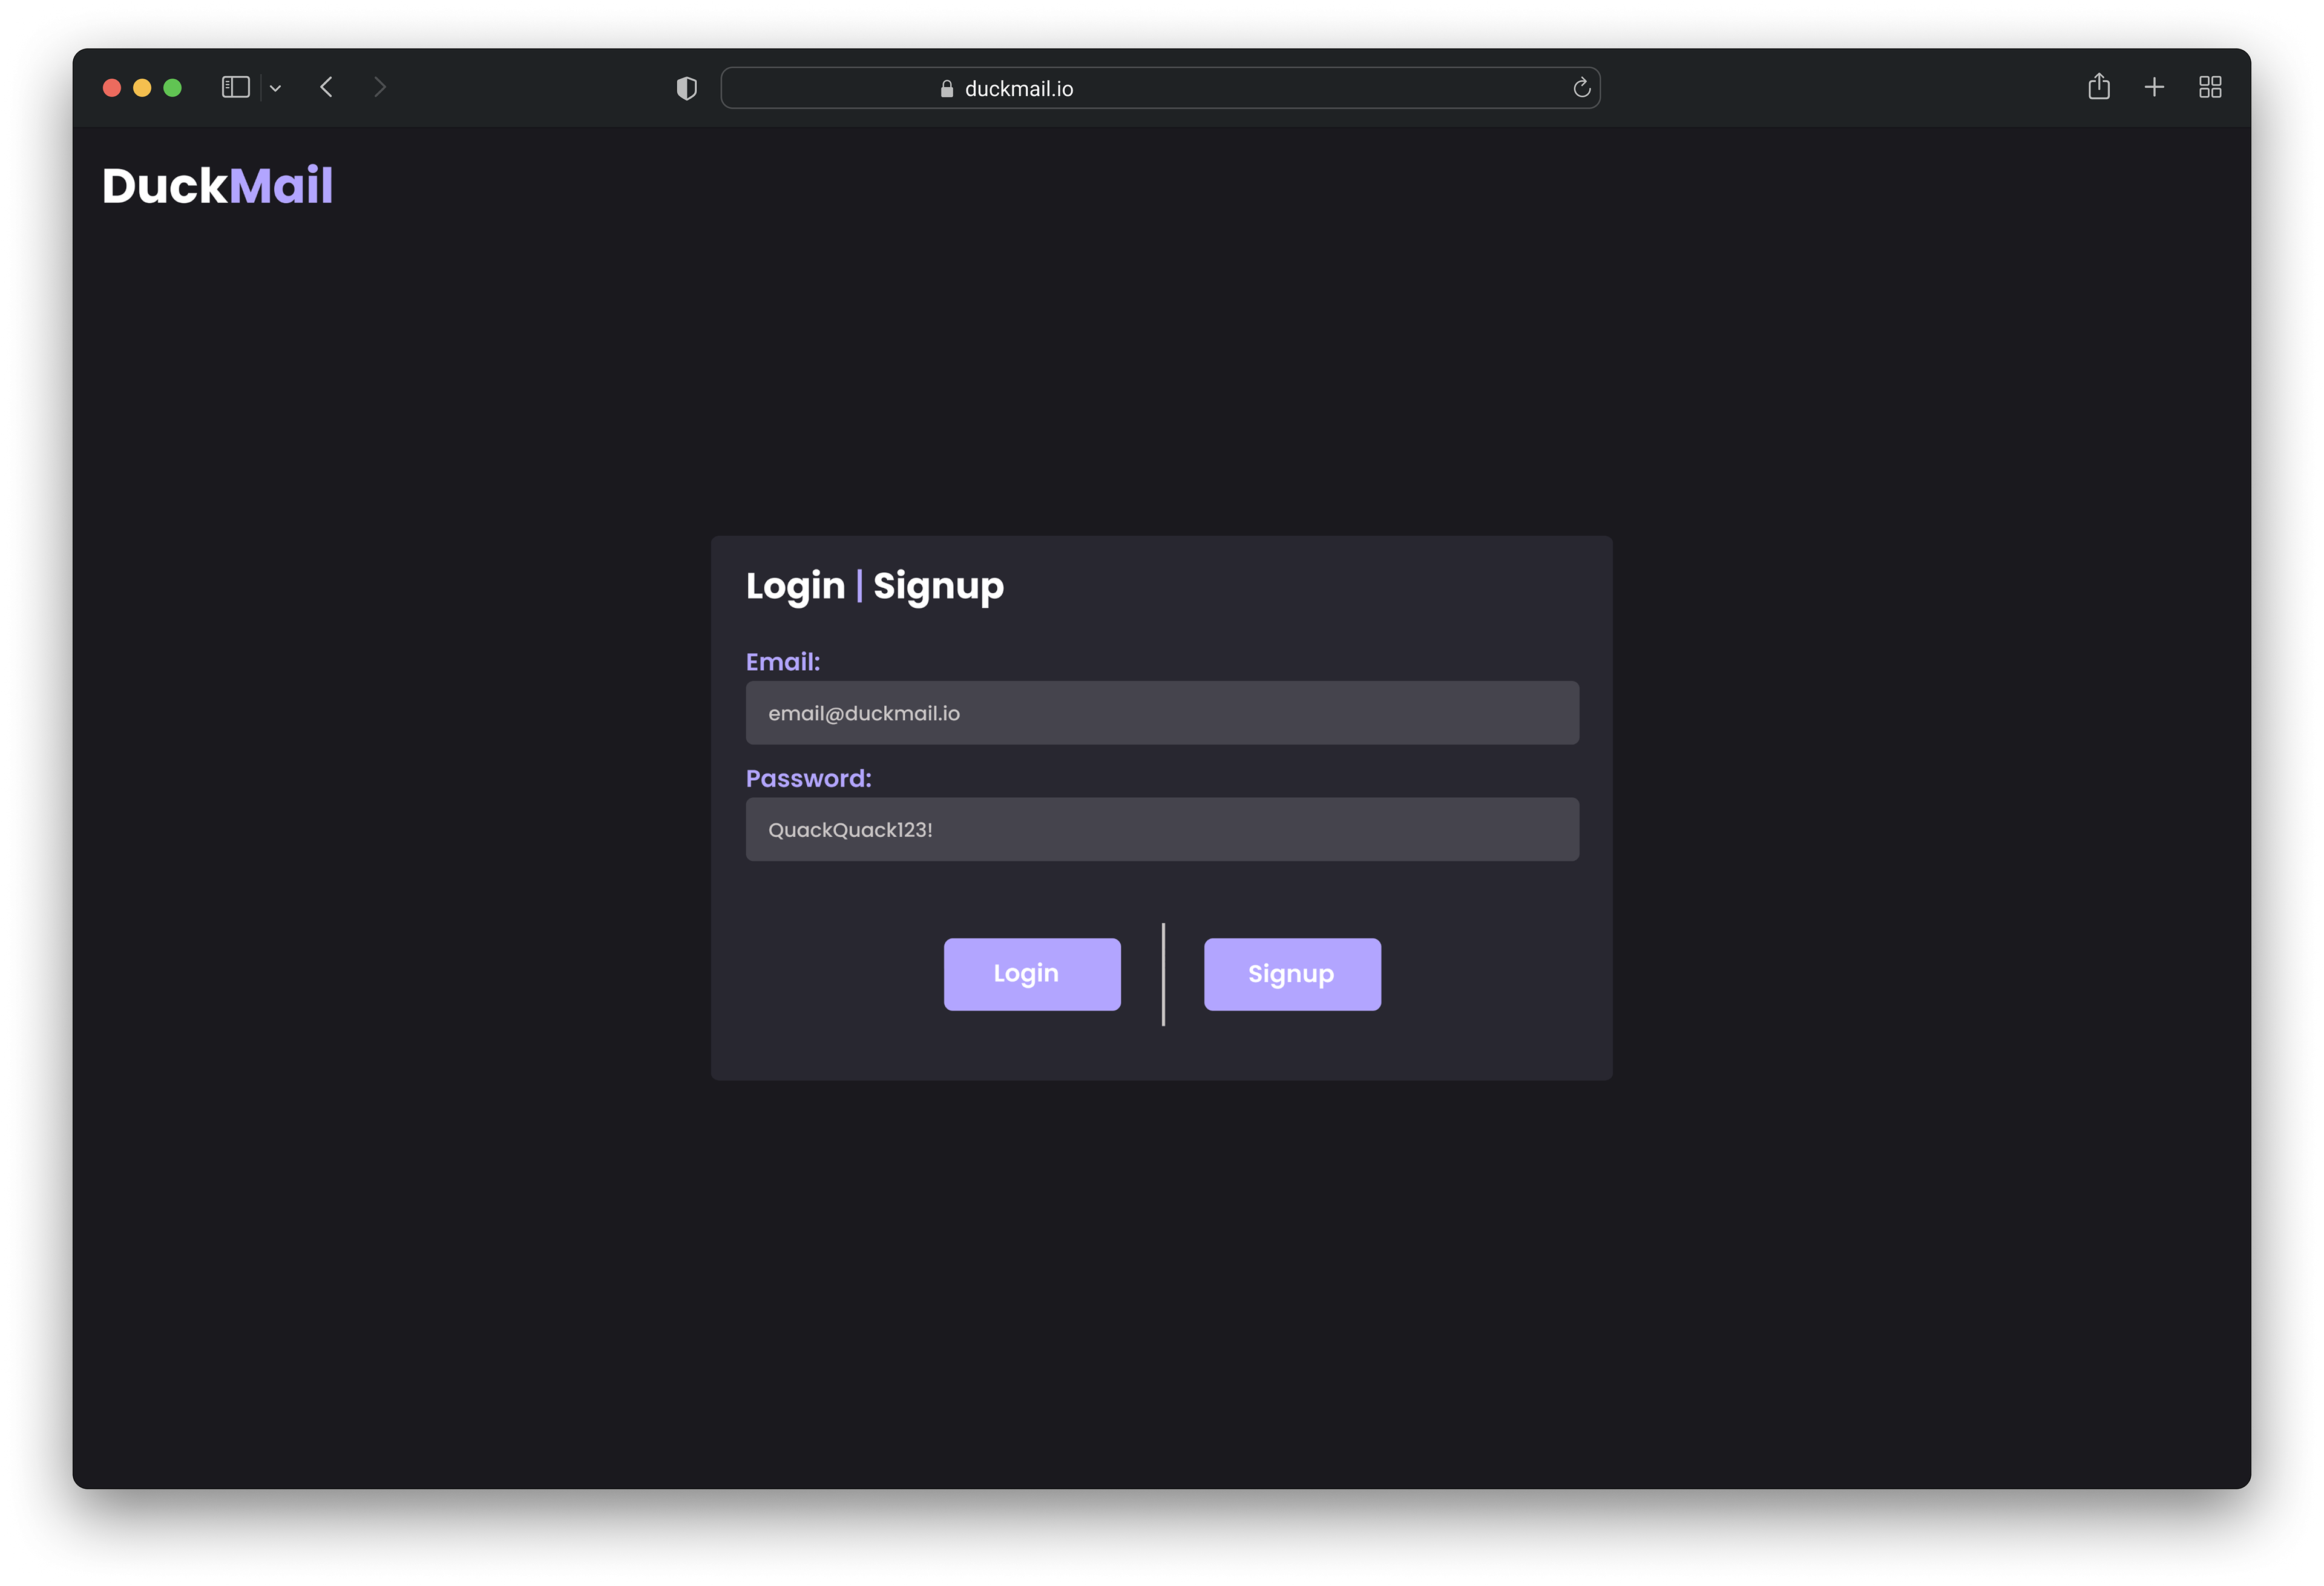Click the Password: label
This screenshot has width=2324, height=1586.
tap(808, 778)
